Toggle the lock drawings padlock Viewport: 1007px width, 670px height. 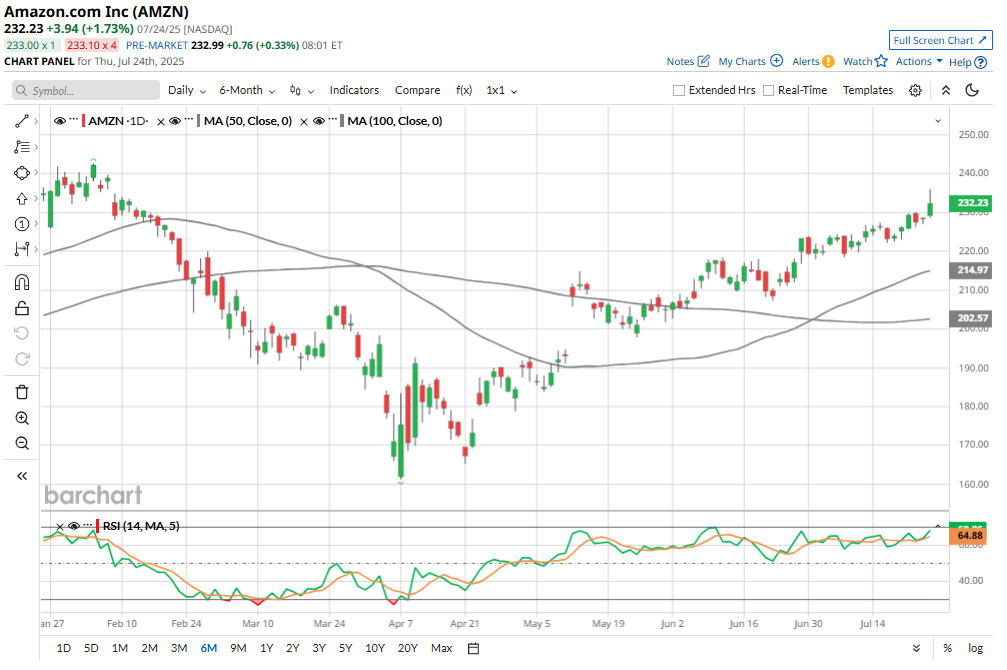pos(22,308)
